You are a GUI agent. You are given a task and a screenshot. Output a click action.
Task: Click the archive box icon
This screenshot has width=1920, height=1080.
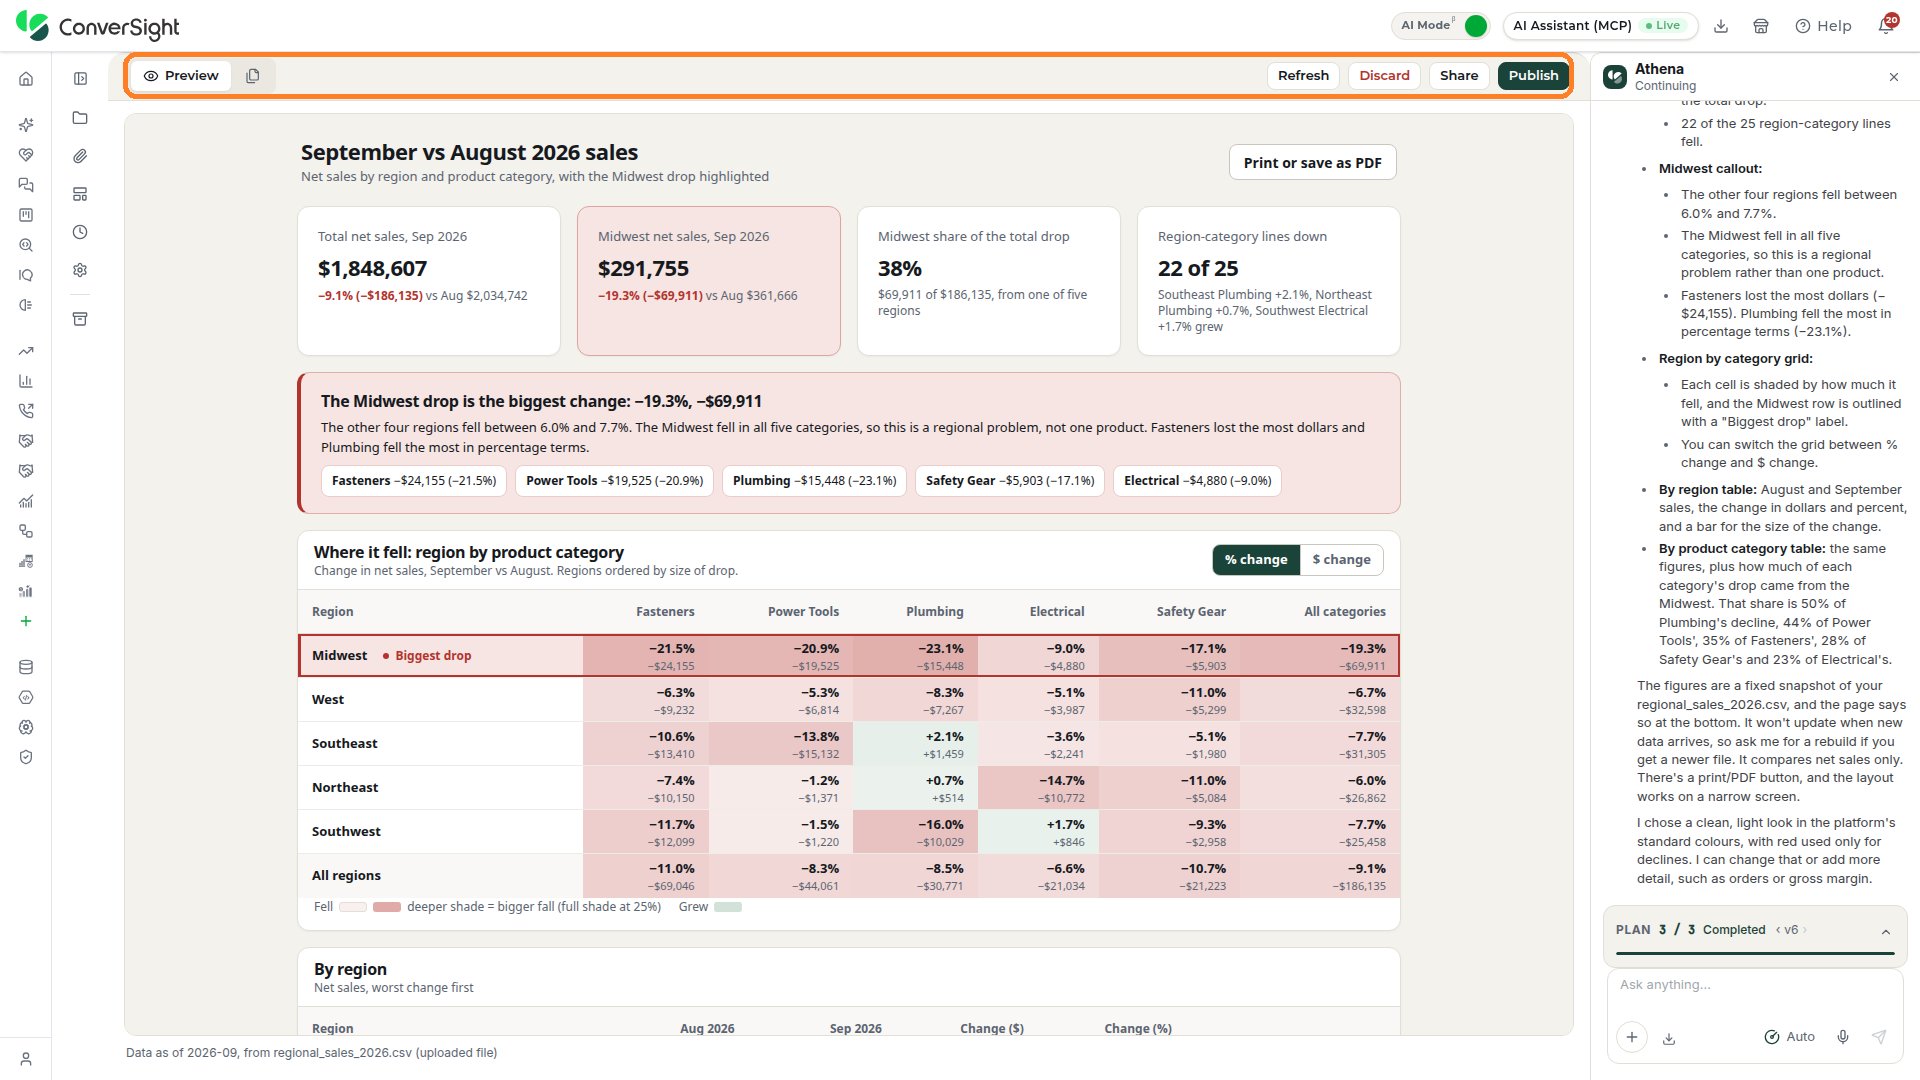coord(80,319)
